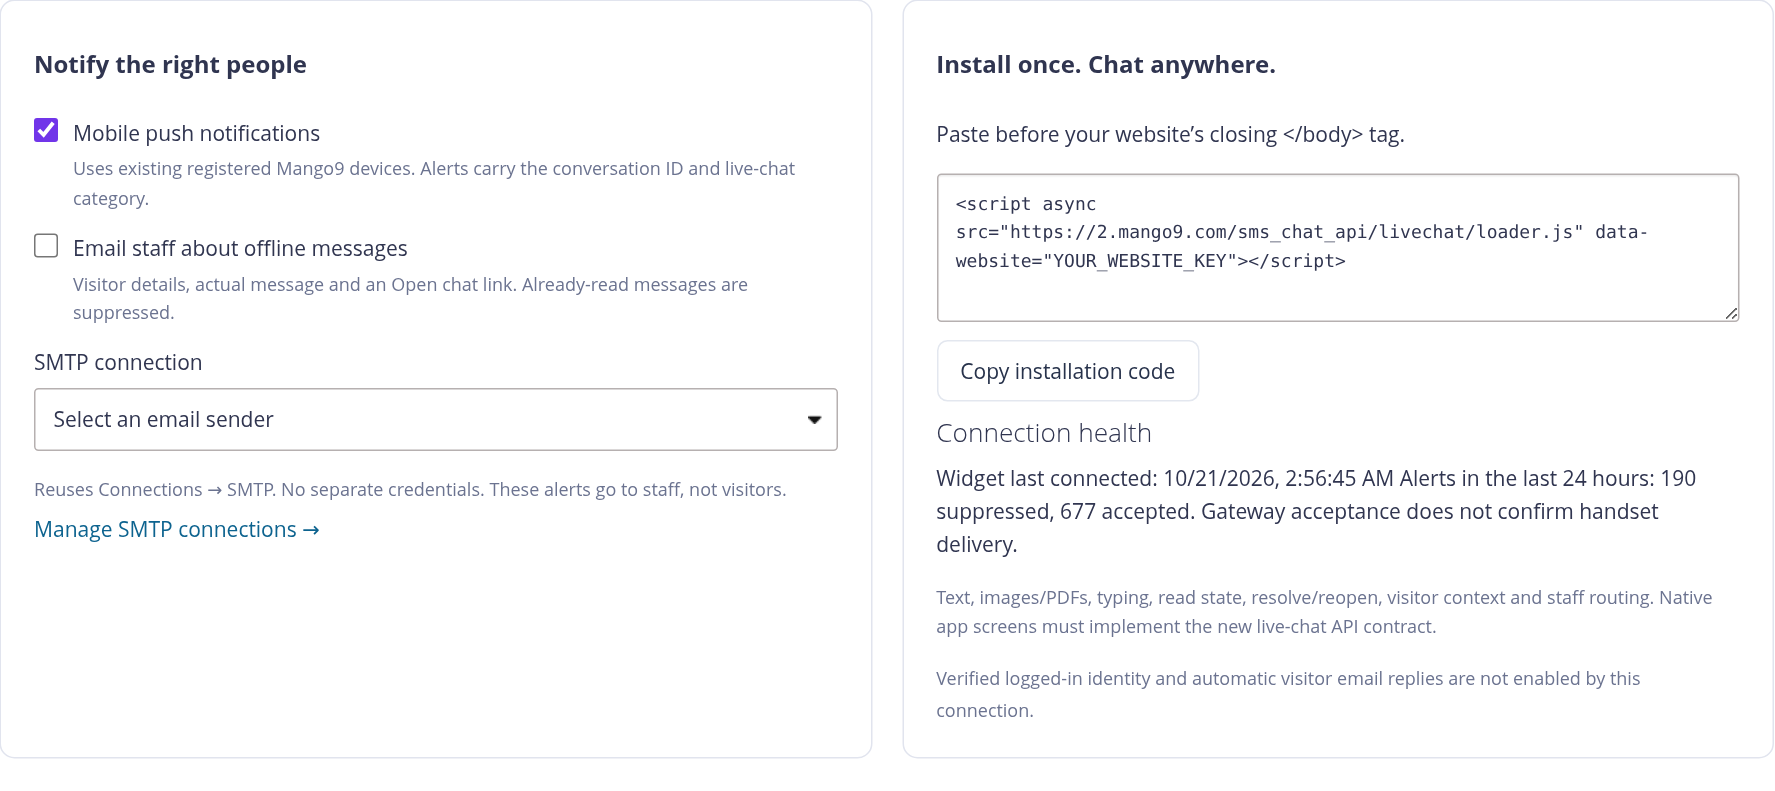This screenshot has height=791, width=1775.
Task: Click the Copy installation code button
Action: tap(1067, 371)
